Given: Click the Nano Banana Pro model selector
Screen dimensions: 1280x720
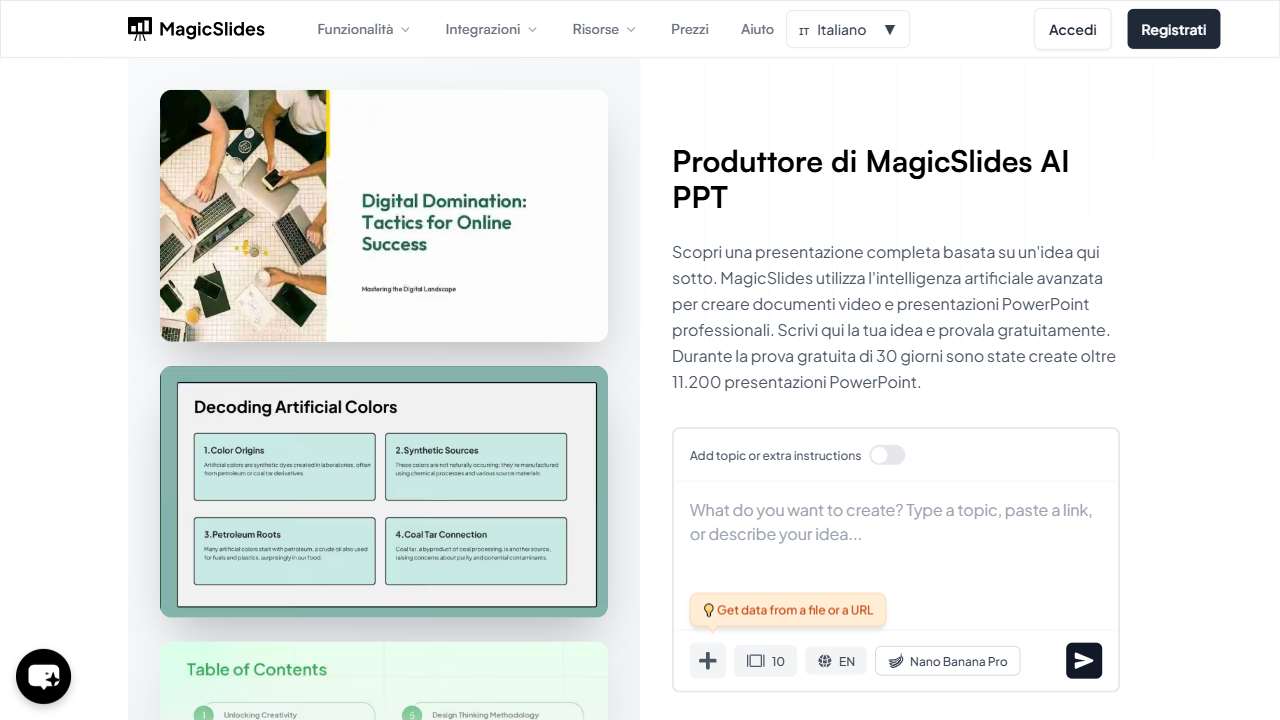Looking at the screenshot, I should 946,660.
